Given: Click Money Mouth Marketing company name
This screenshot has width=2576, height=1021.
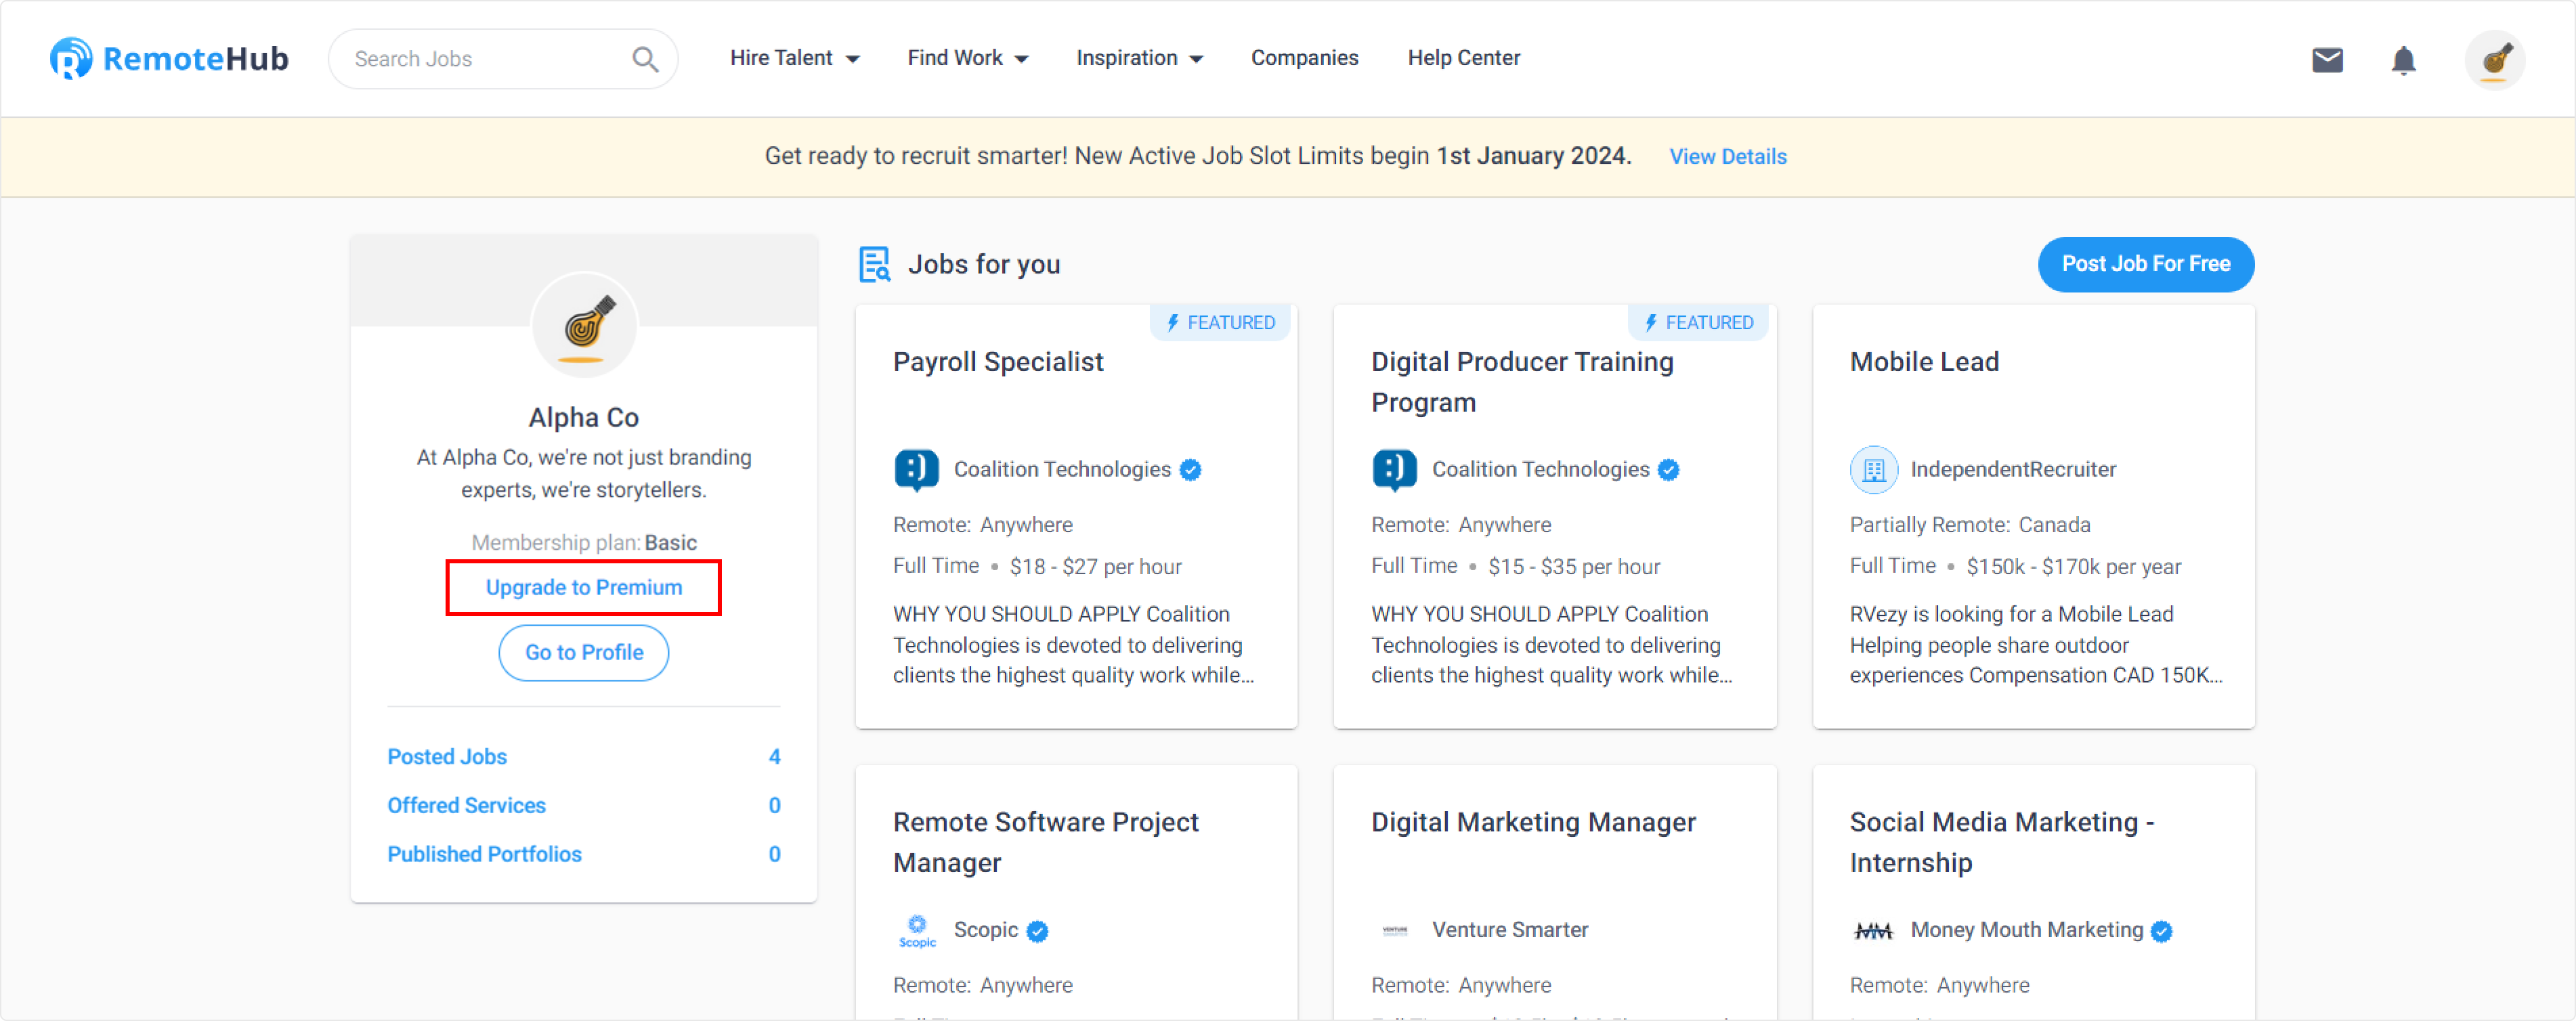Looking at the screenshot, I should [2026, 930].
